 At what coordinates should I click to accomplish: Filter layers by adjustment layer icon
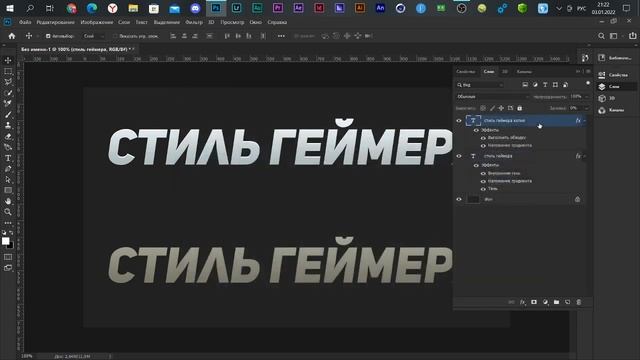click(x=535, y=85)
